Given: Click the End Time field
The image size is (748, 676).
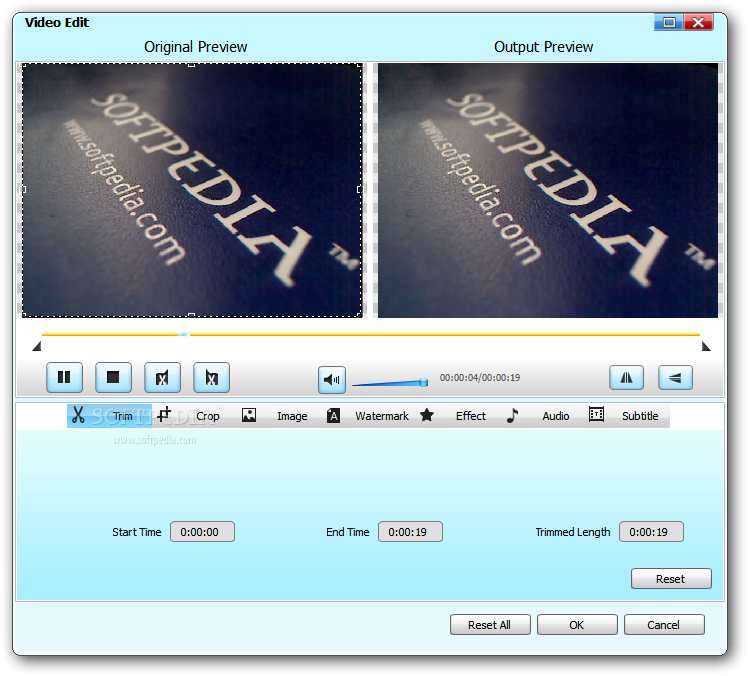Looking at the screenshot, I should point(410,531).
